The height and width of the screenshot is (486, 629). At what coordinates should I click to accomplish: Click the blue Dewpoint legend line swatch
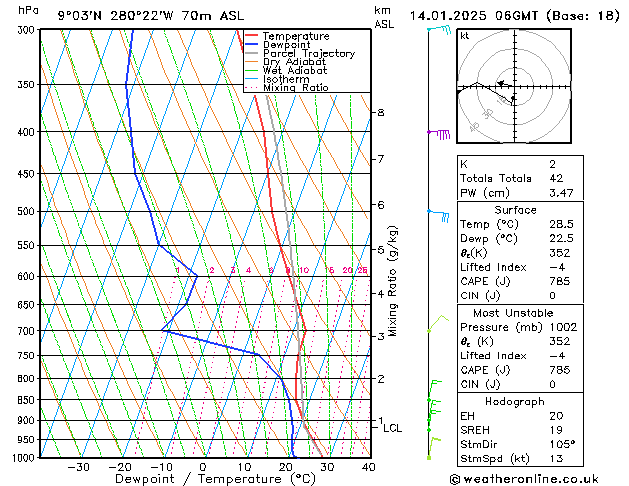tap(252, 44)
